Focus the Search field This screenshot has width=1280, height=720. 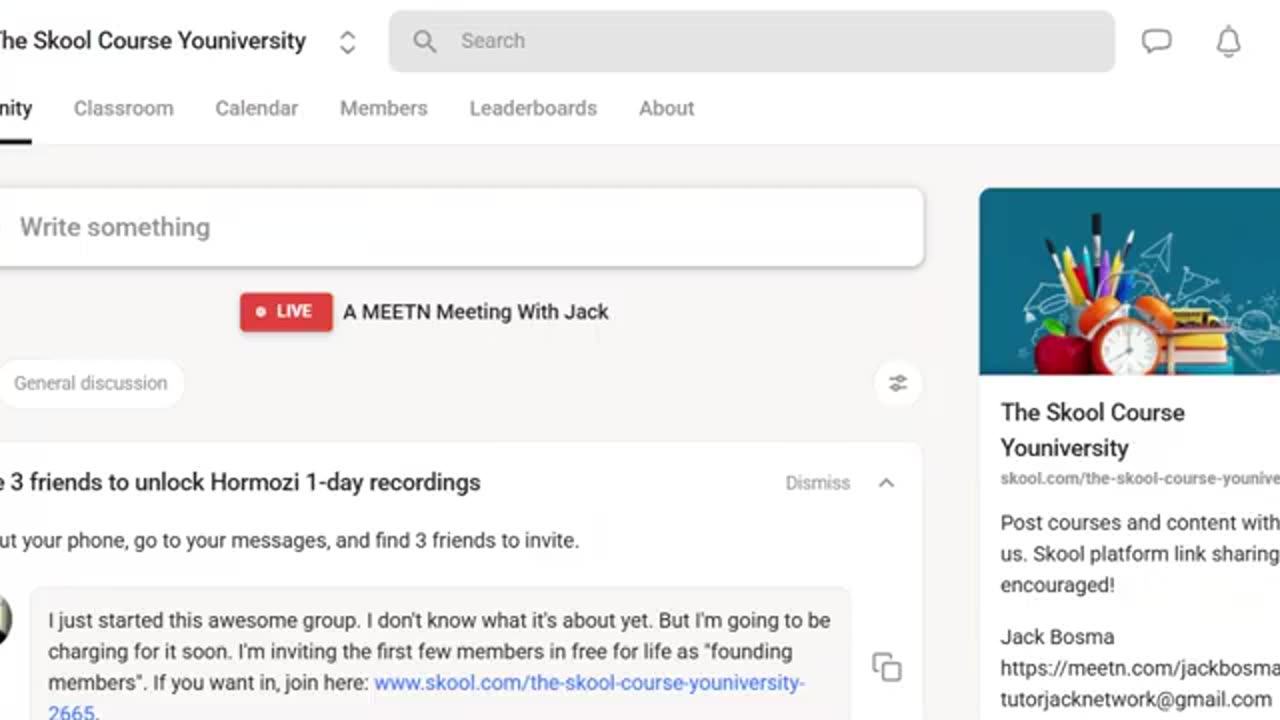[752, 41]
